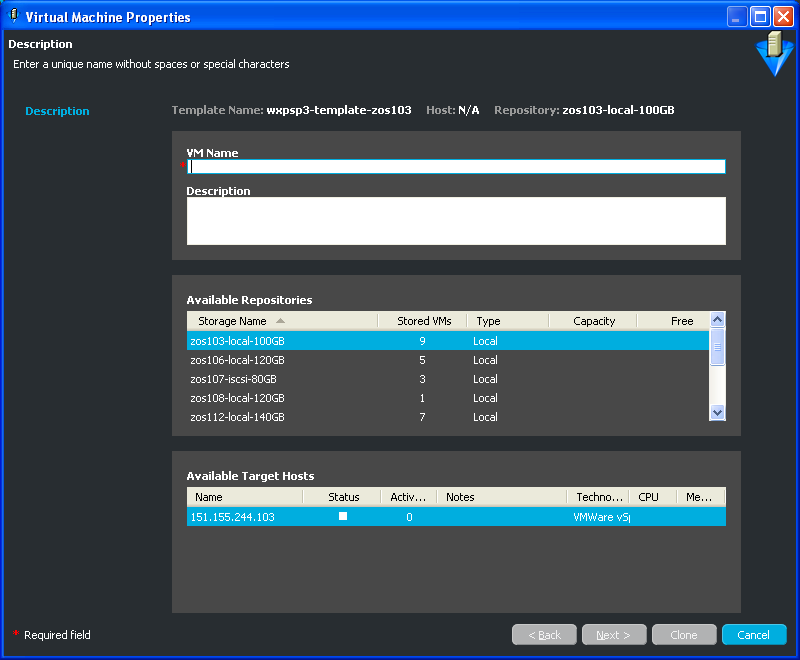The image size is (800, 660).
Task: Minimize the Virtual Machine Properties window
Action: [x=737, y=17]
